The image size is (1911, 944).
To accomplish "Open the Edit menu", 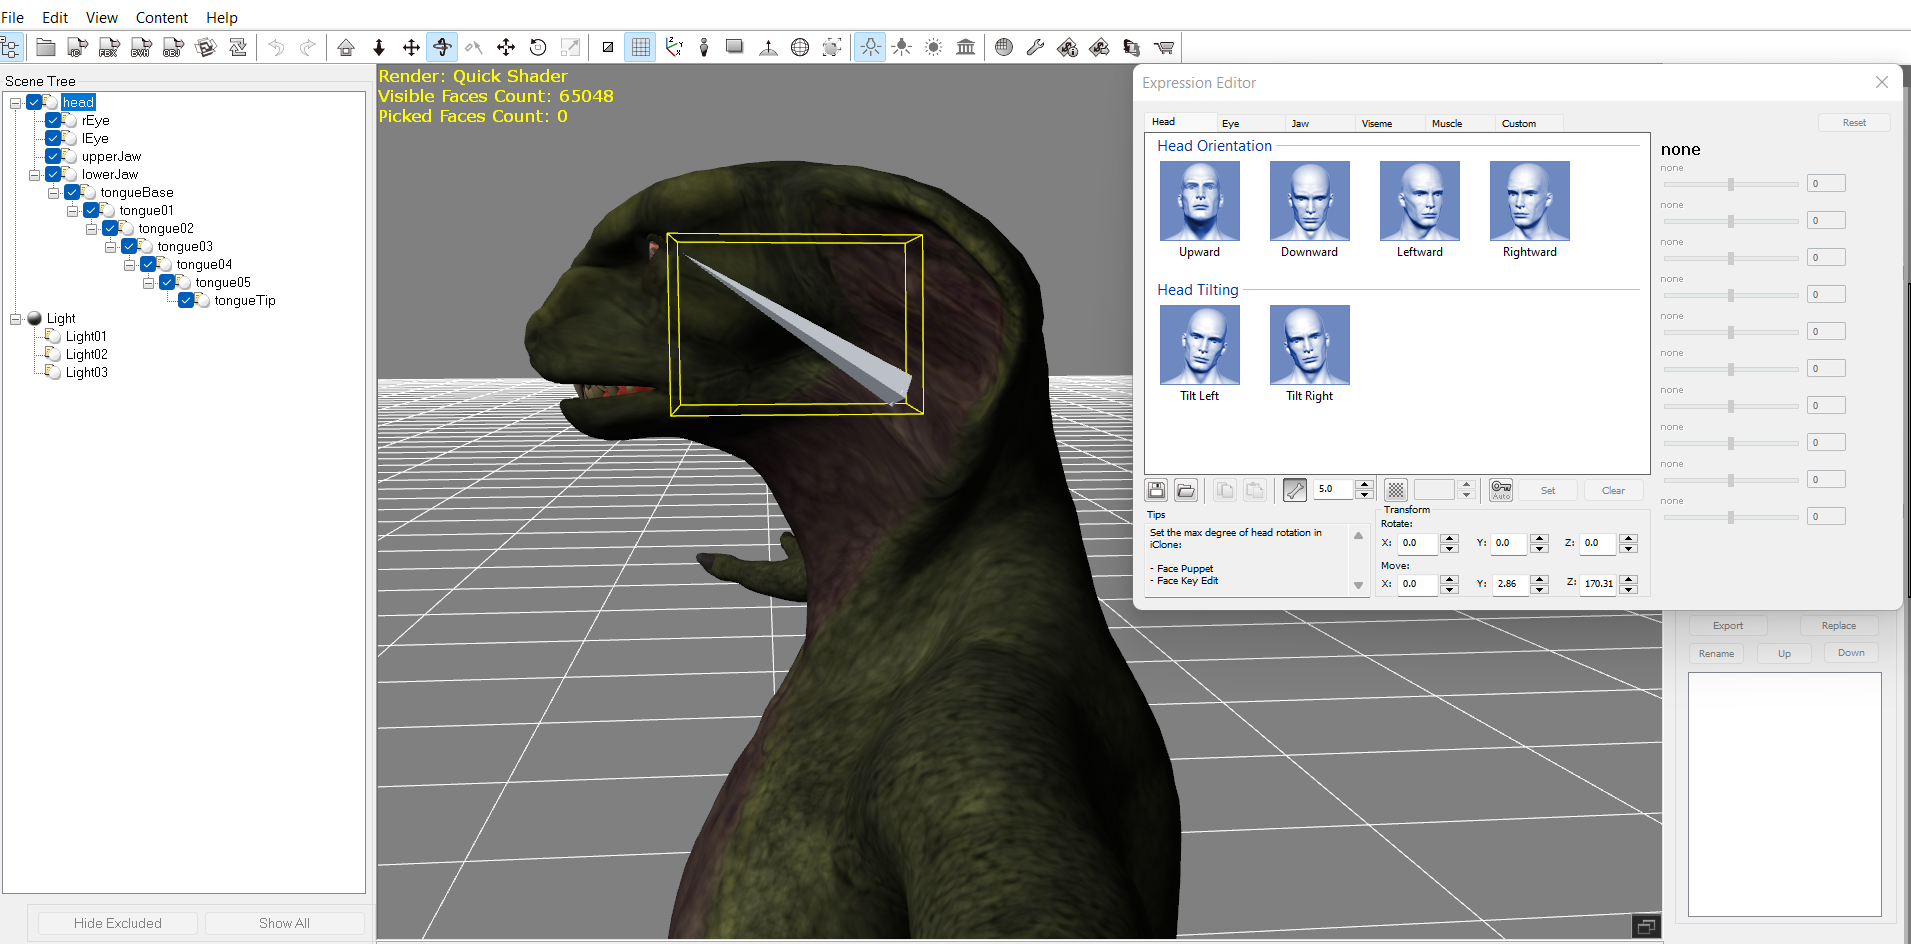I will click(x=55, y=17).
